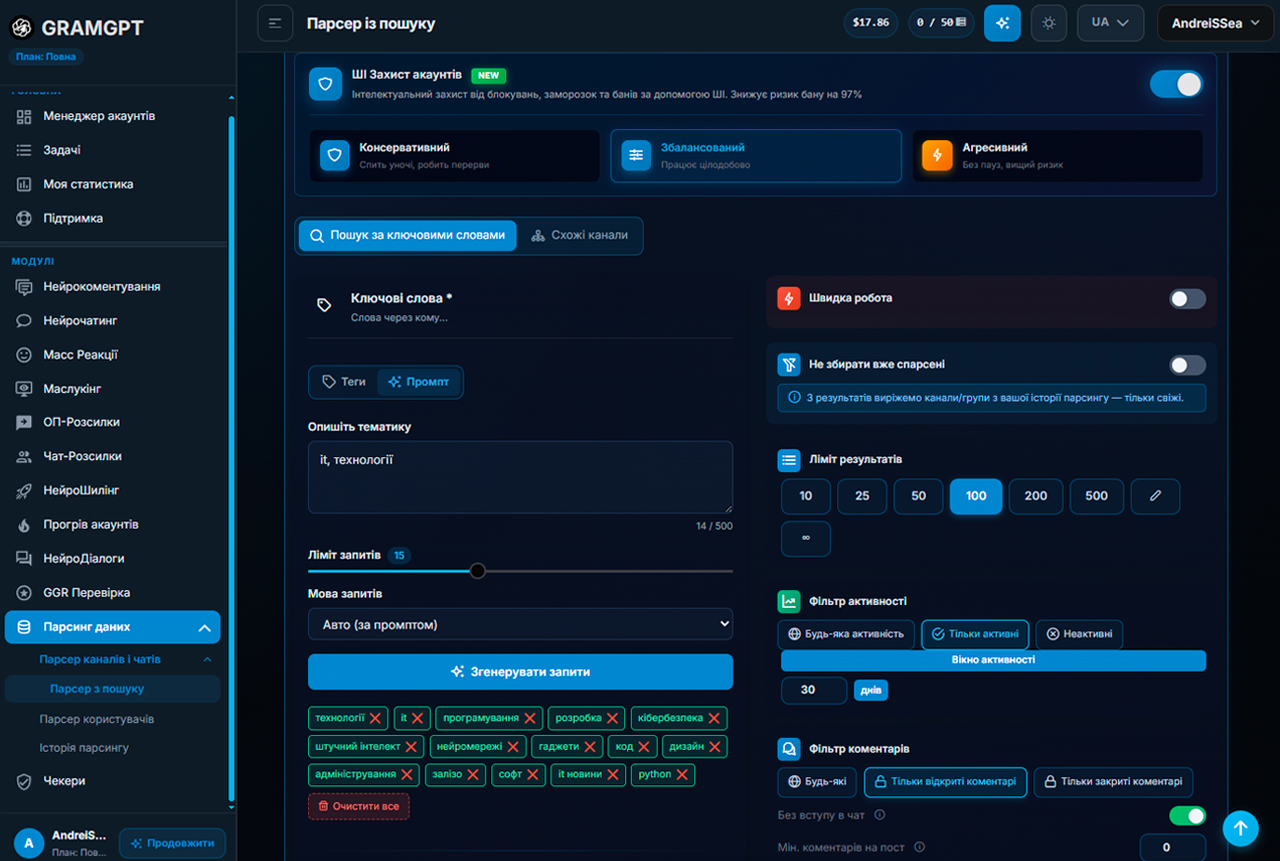Open 'Історія парсингу' menu item
1280x861 pixels.
(x=84, y=748)
